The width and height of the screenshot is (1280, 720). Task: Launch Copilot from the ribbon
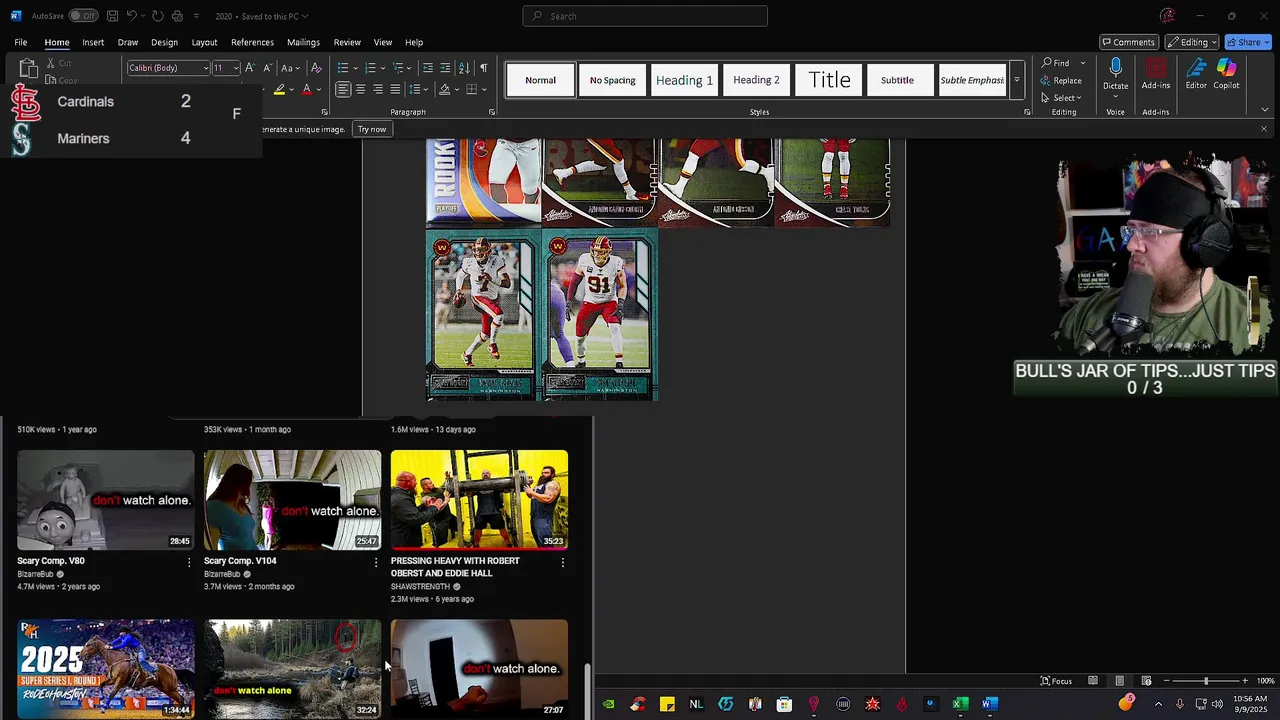1226,74
